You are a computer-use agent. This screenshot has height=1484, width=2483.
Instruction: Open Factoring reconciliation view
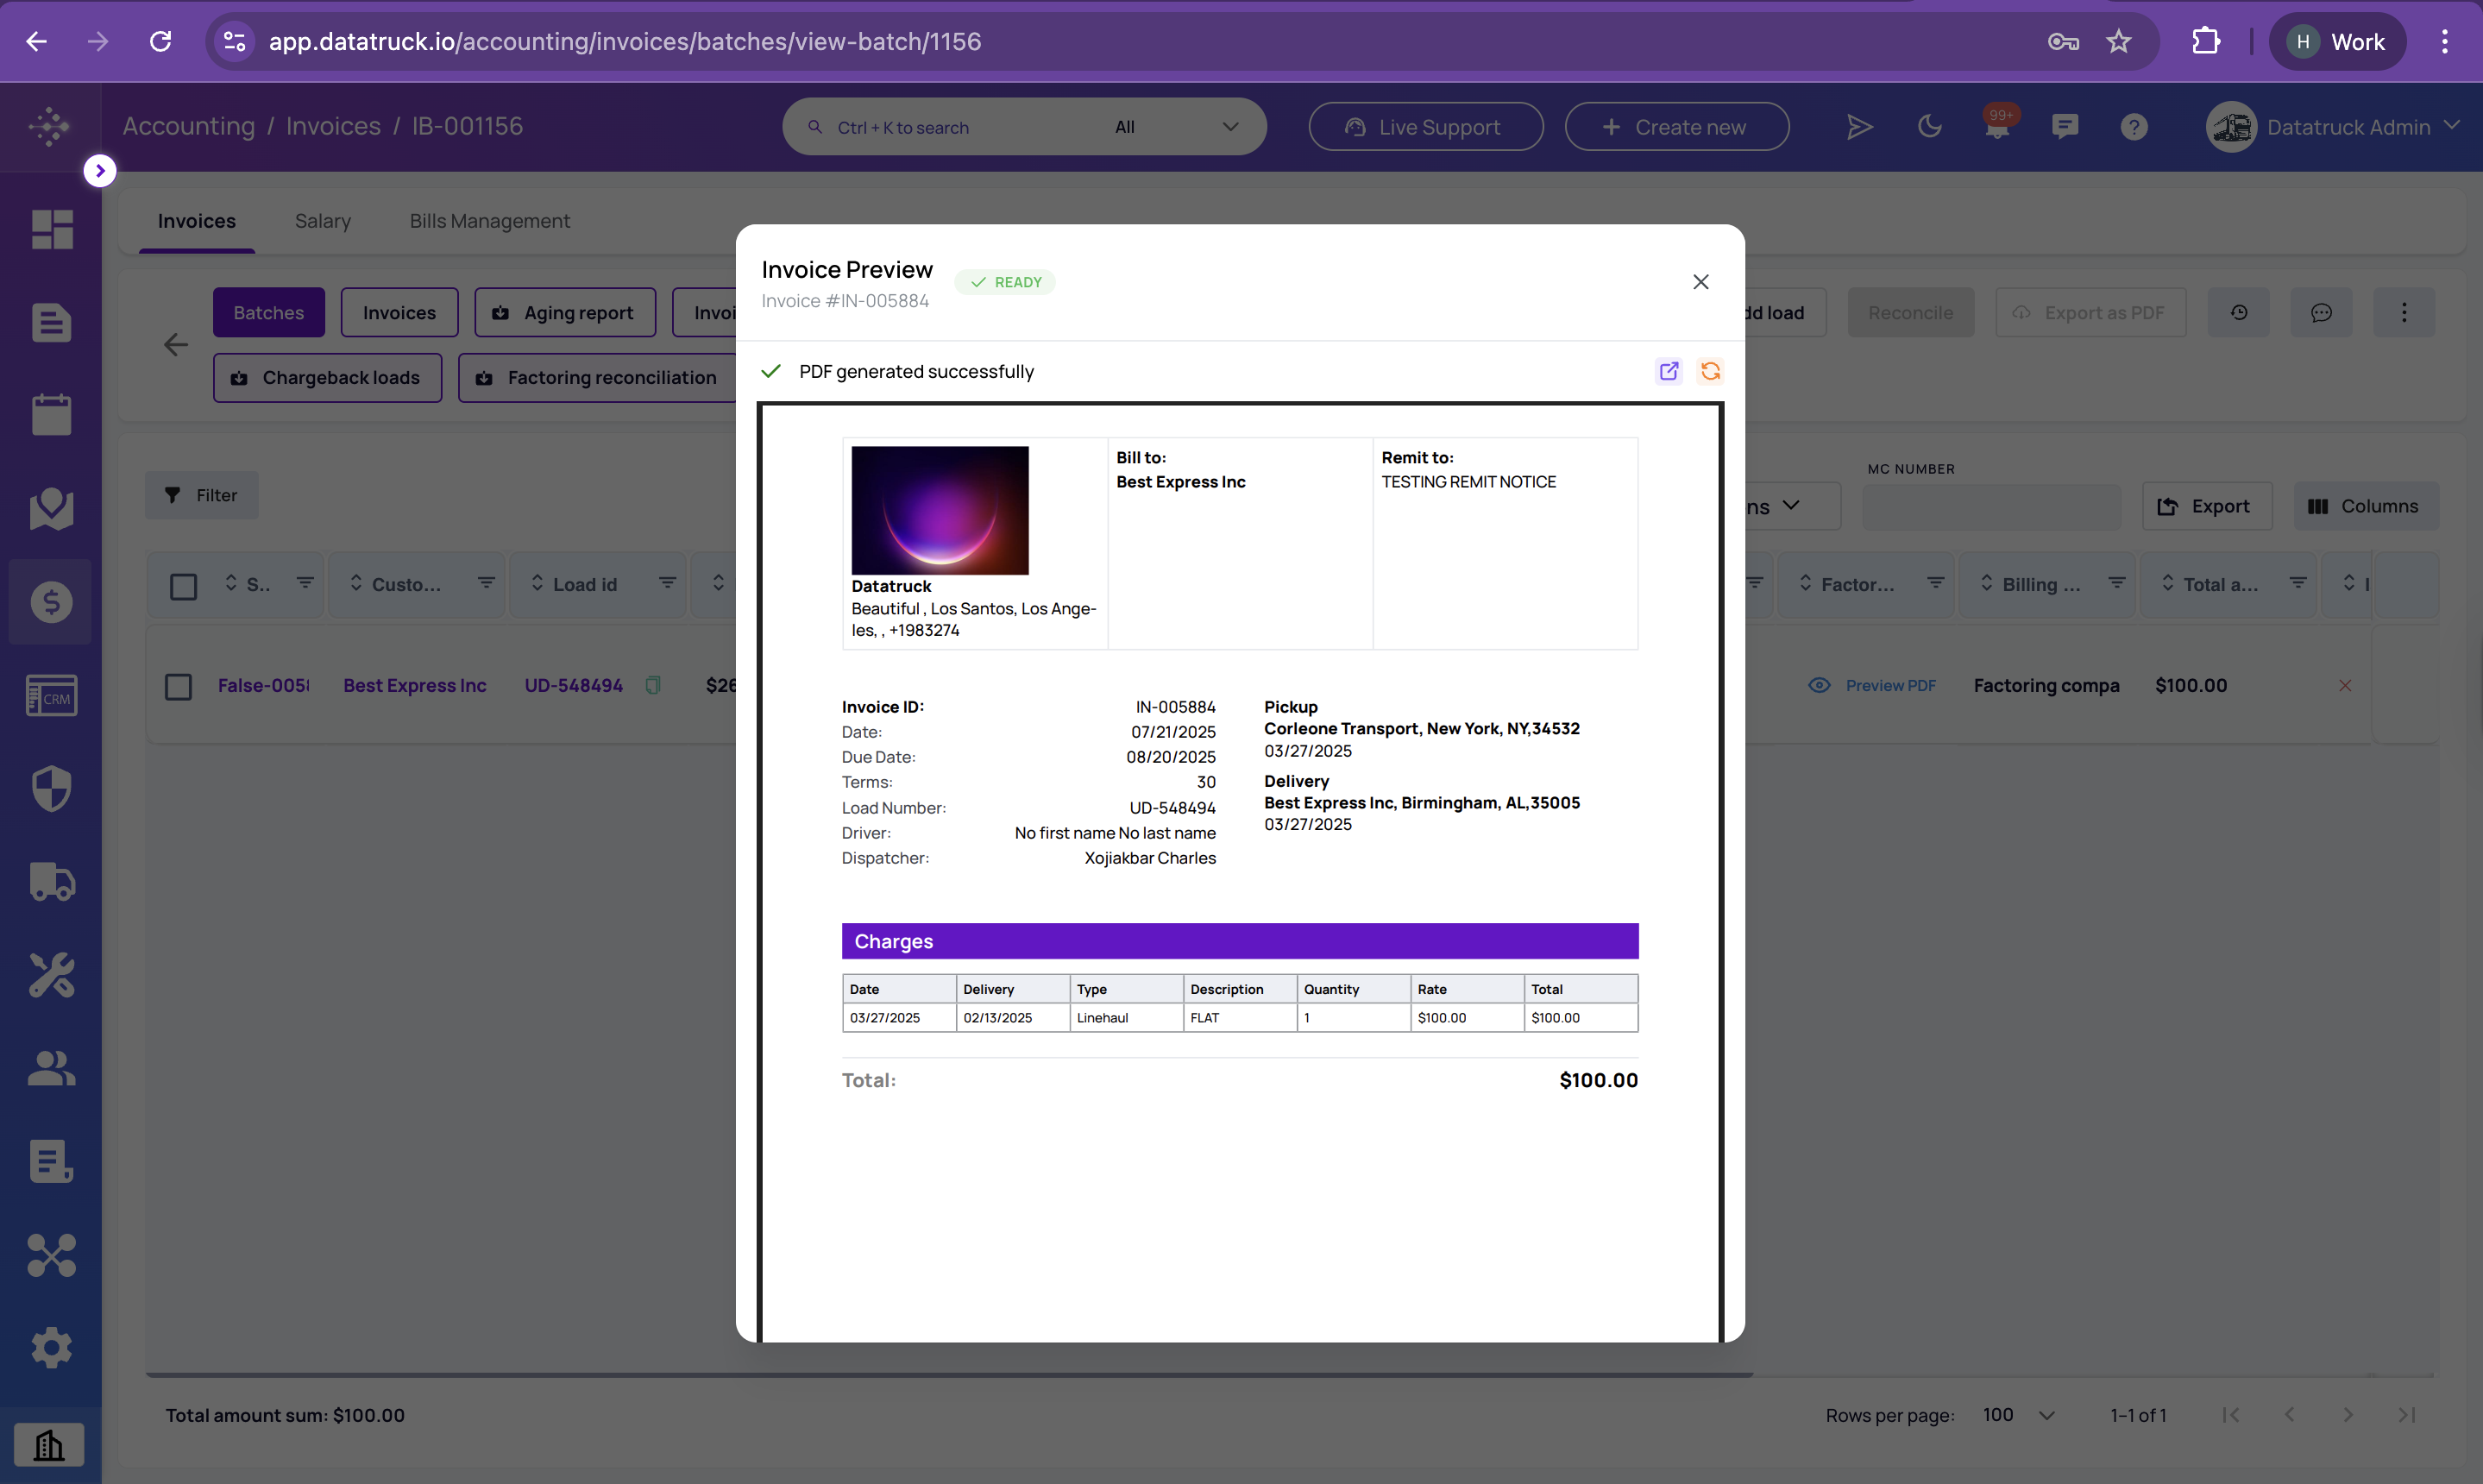pos(598,378)
